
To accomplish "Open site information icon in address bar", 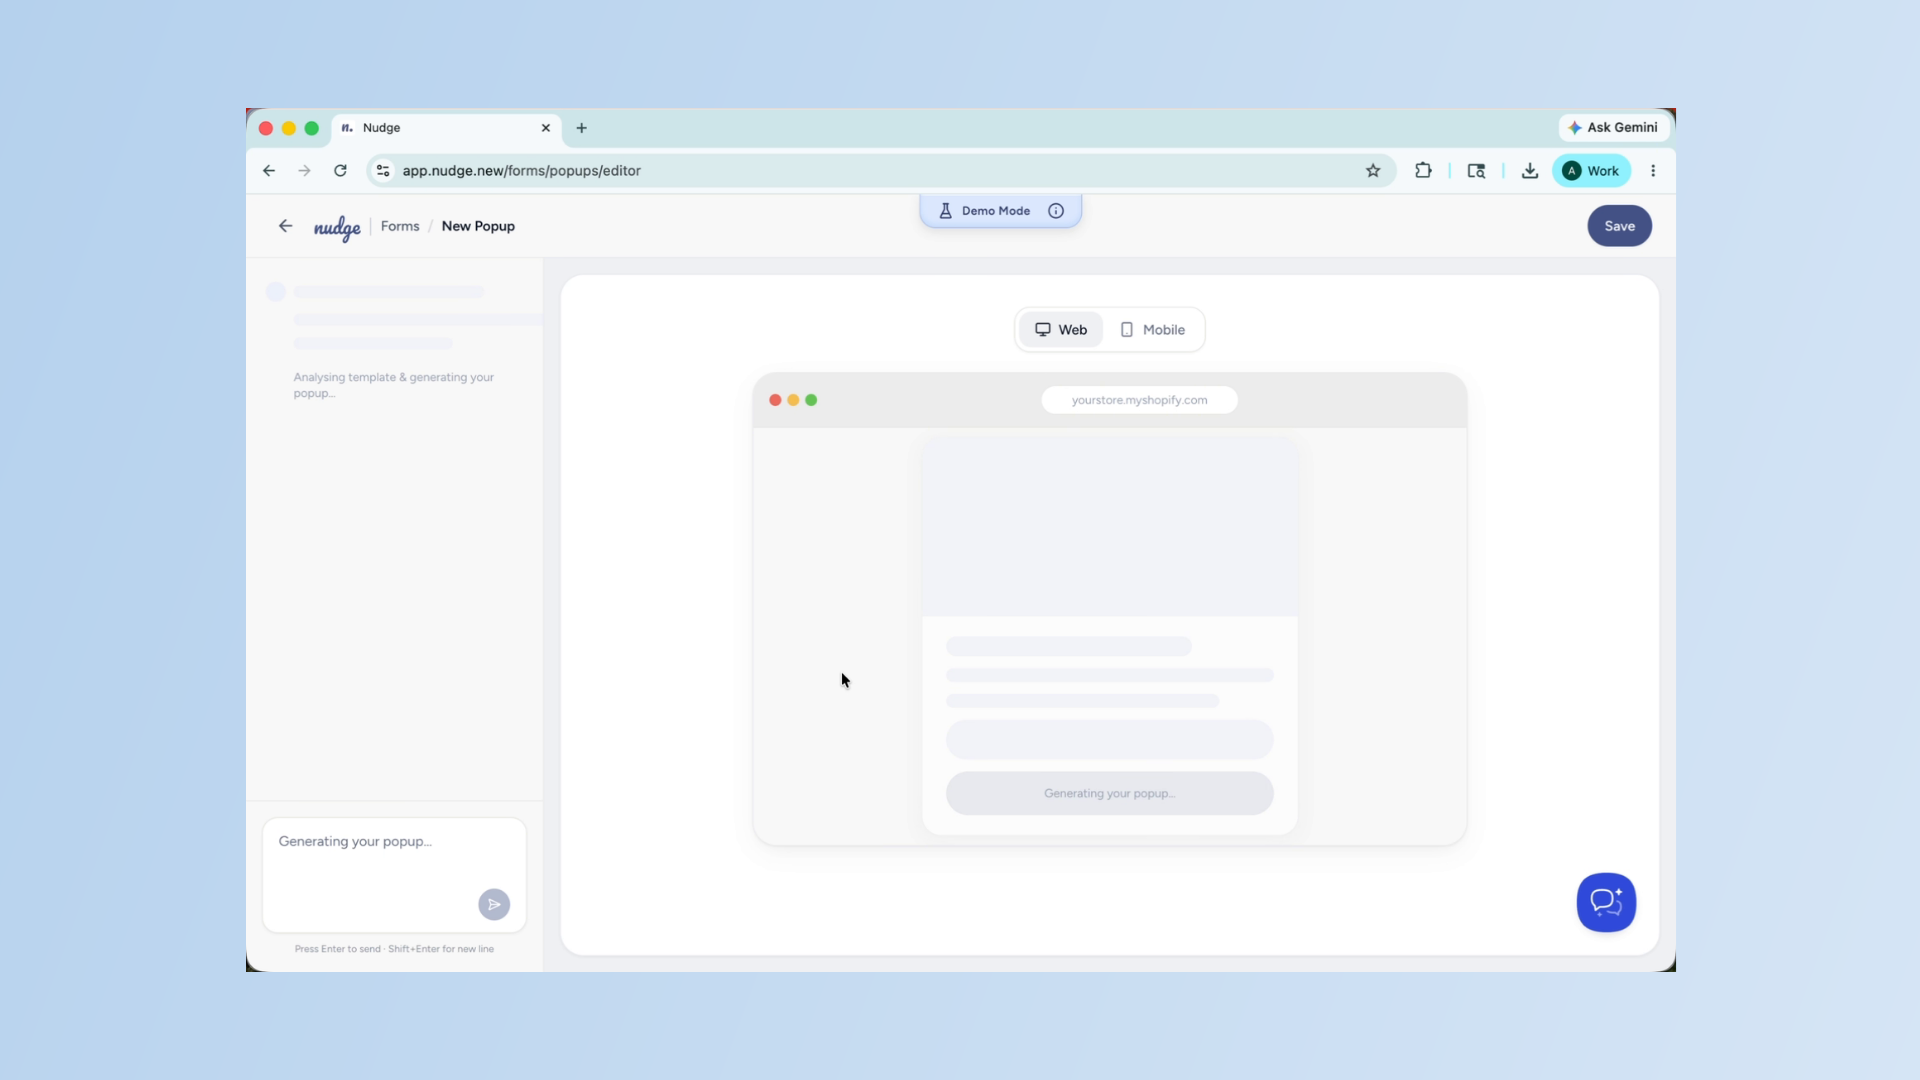I will [383, 171].
